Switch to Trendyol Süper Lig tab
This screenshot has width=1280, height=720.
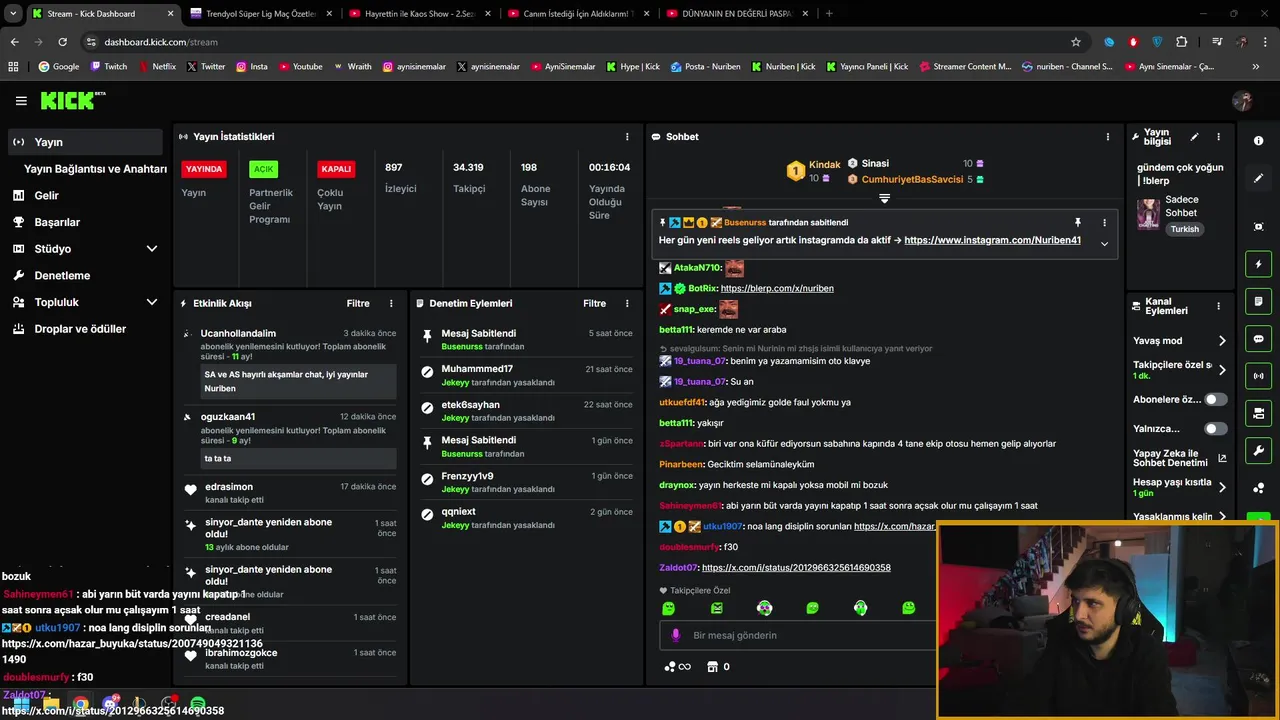coord(260,14)
